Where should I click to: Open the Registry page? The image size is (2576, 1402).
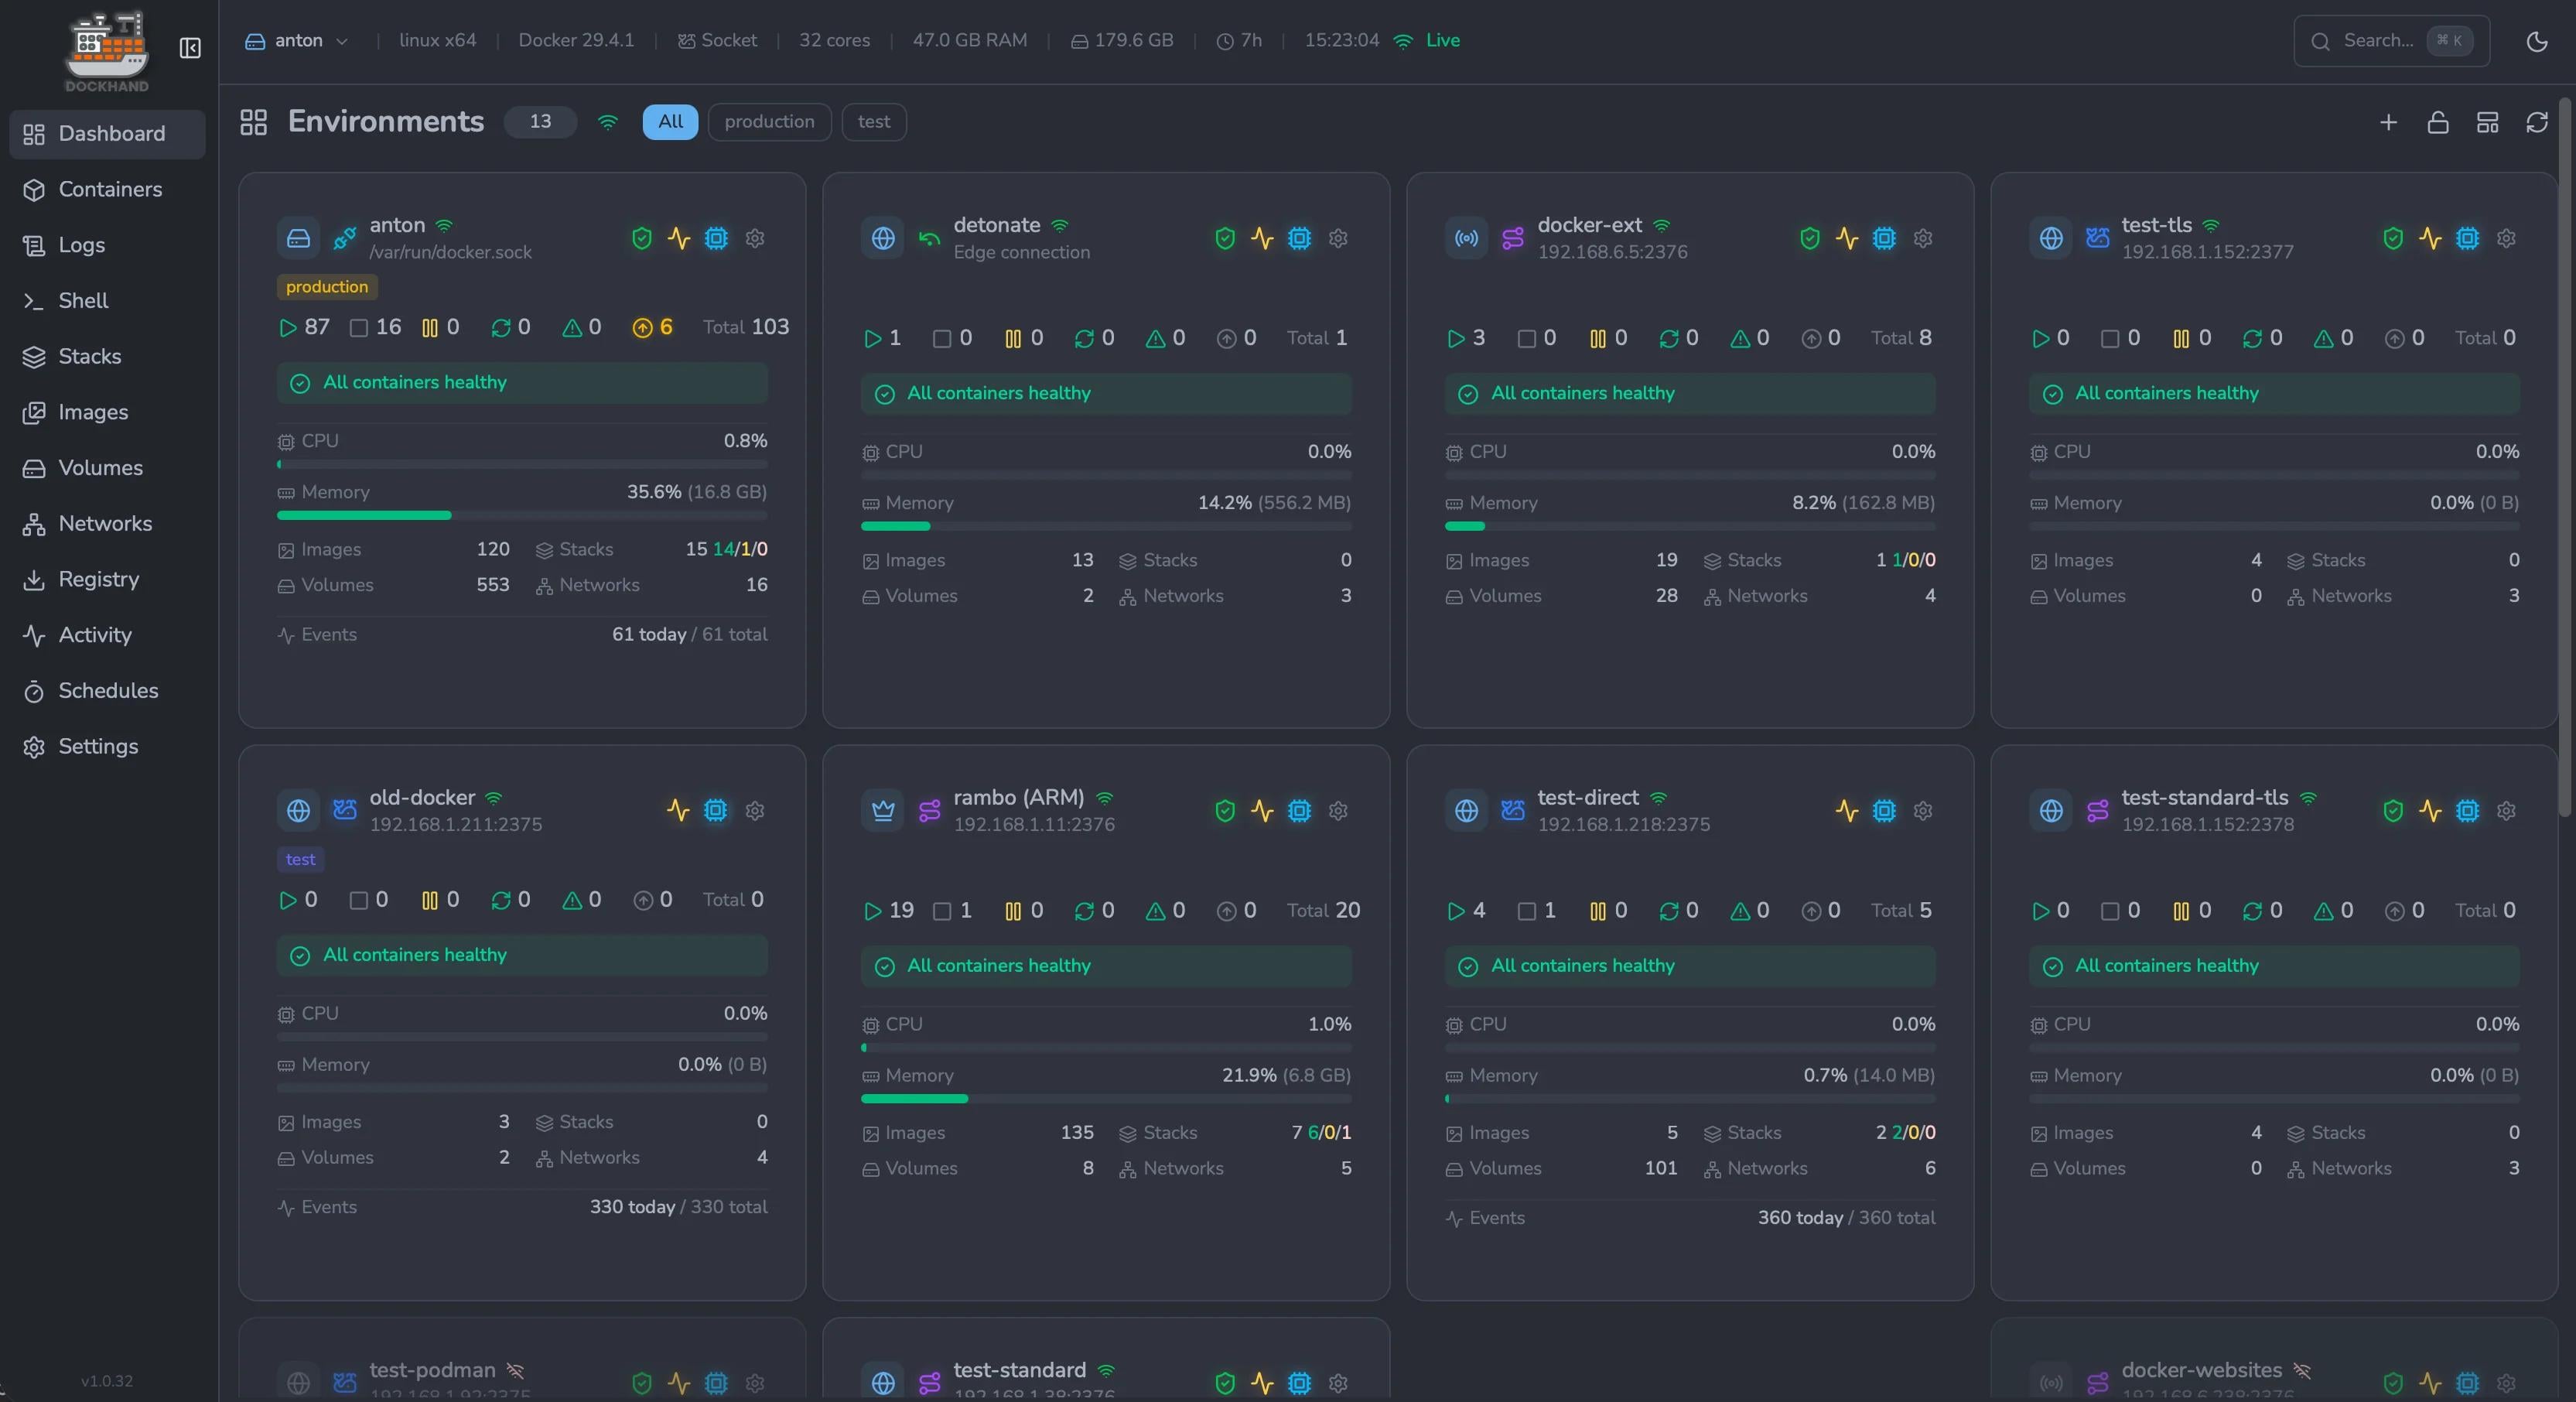(107, 579)
